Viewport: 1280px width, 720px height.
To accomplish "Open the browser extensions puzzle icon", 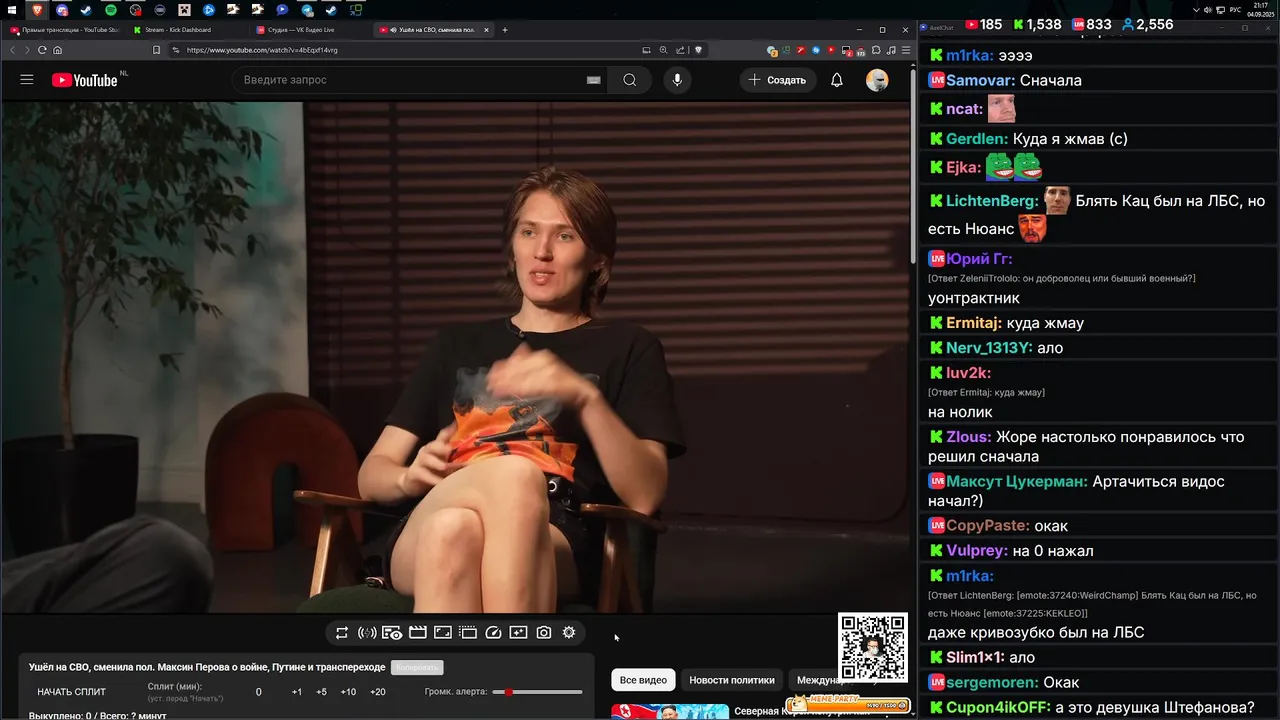I will pyautogui.click(x=877, y=50).
